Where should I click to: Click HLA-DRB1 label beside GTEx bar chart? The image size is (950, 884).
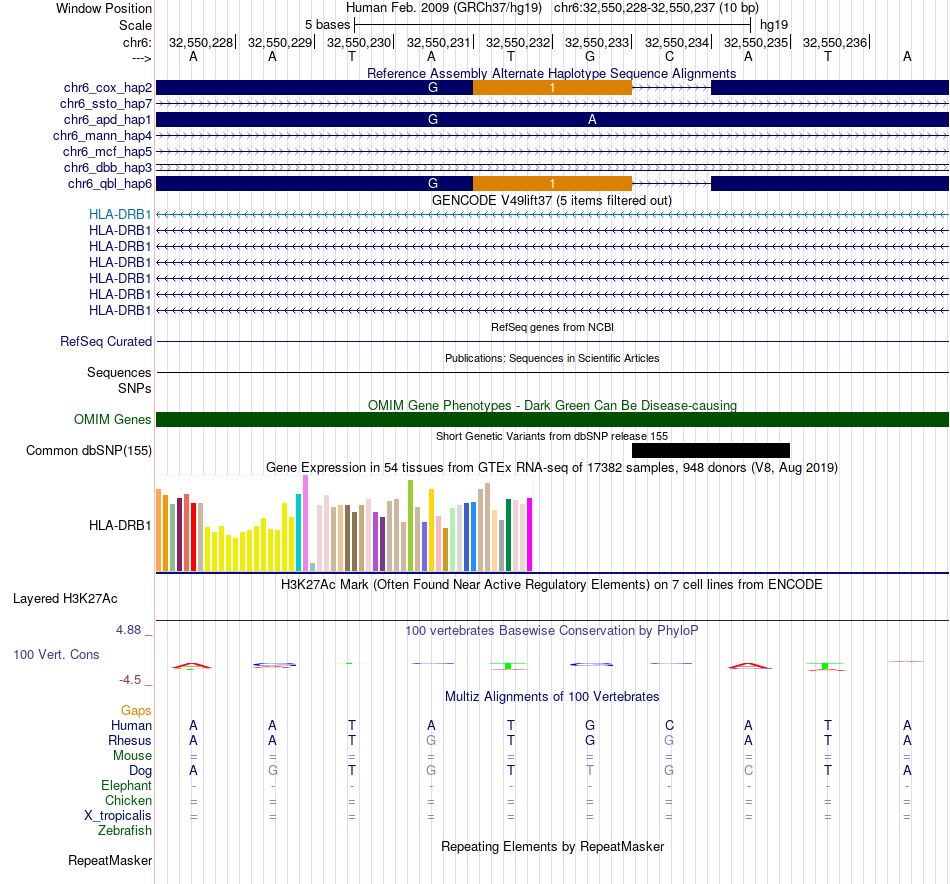pyautogui.click(x=119, y=526)
